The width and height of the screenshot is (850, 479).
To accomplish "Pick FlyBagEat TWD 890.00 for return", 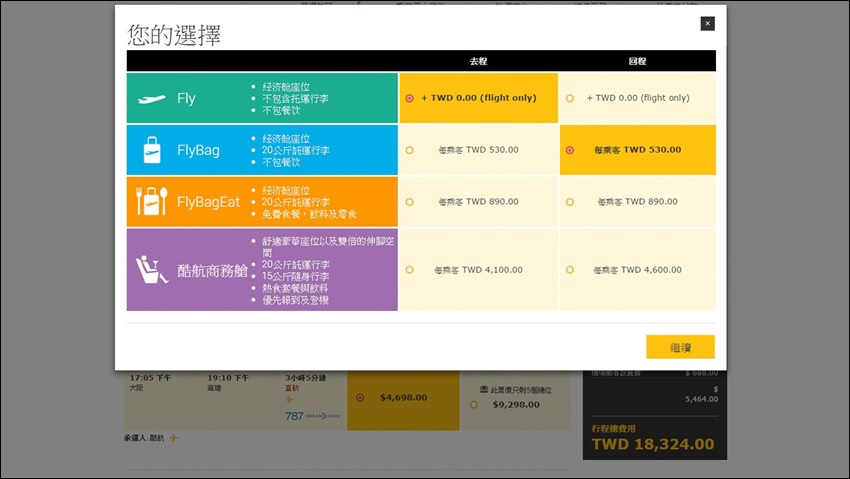I will coord(570,202).
